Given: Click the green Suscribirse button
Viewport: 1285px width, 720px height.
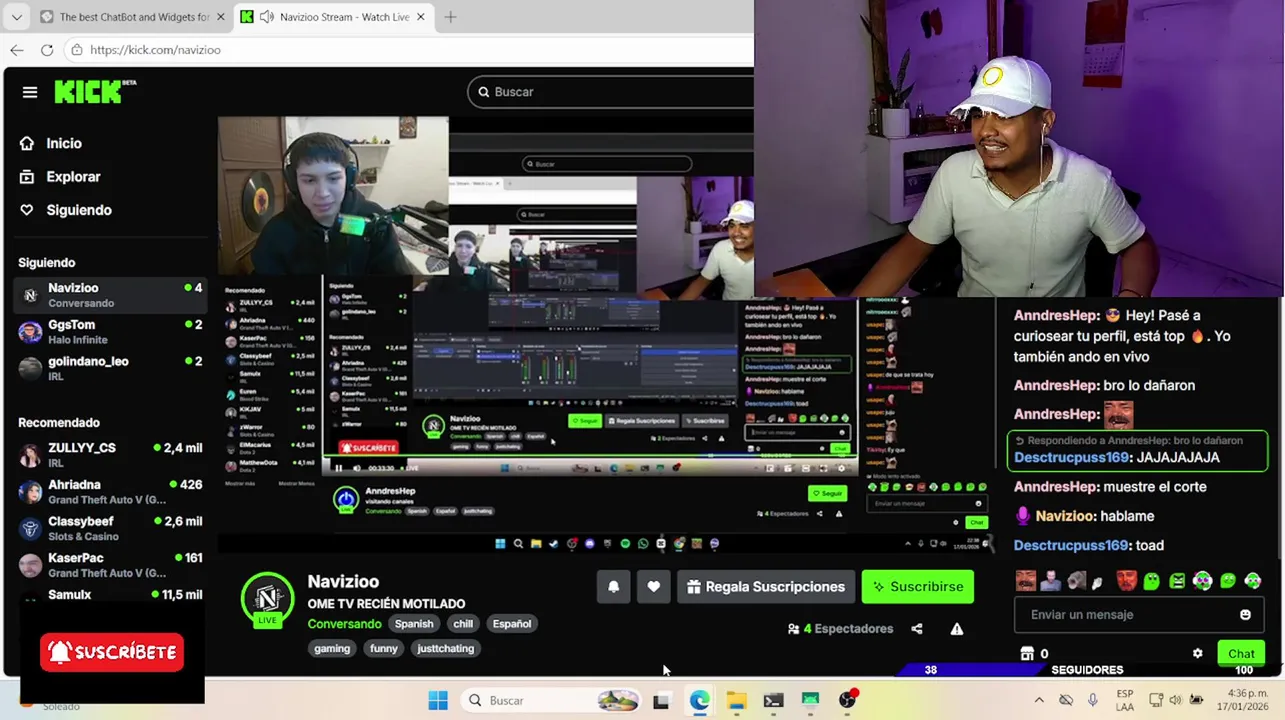Looking at the screenshot, I should coord(918,587).
